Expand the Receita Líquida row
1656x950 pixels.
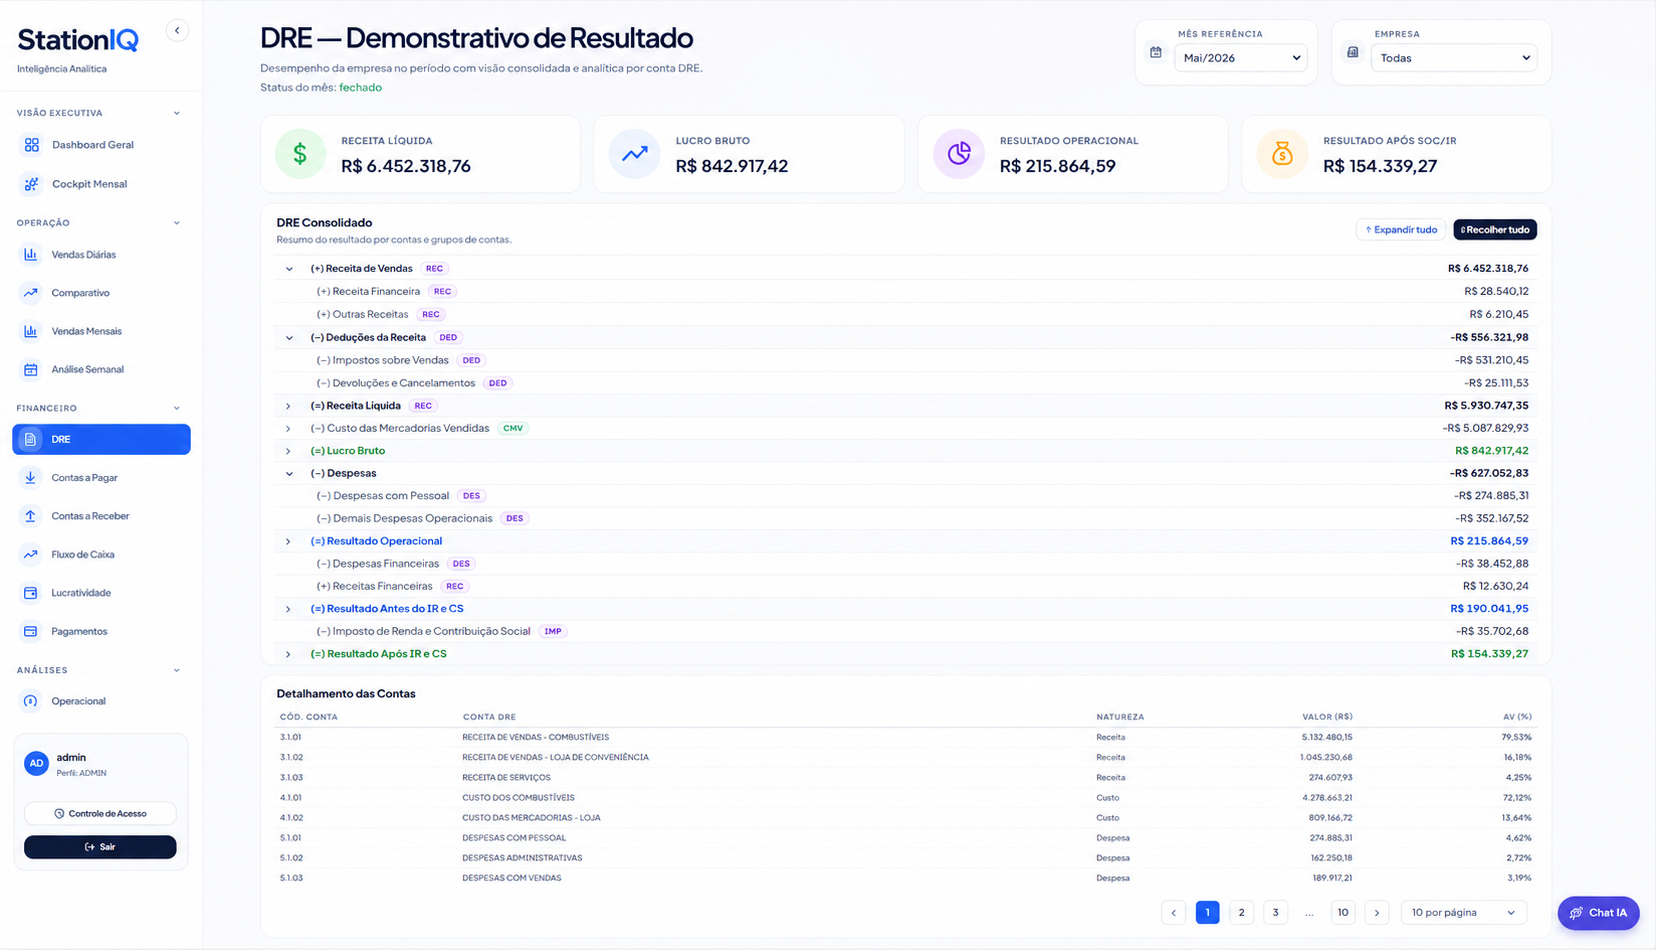click(289, 406)
